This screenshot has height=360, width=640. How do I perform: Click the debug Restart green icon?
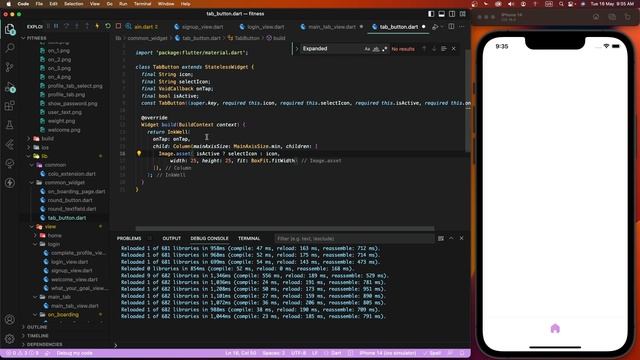pos(108,27)
